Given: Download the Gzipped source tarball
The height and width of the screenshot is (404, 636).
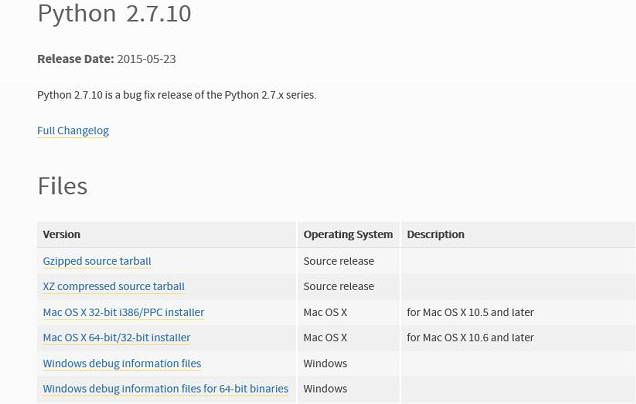Looking at the screenshot, I should 97,261.
